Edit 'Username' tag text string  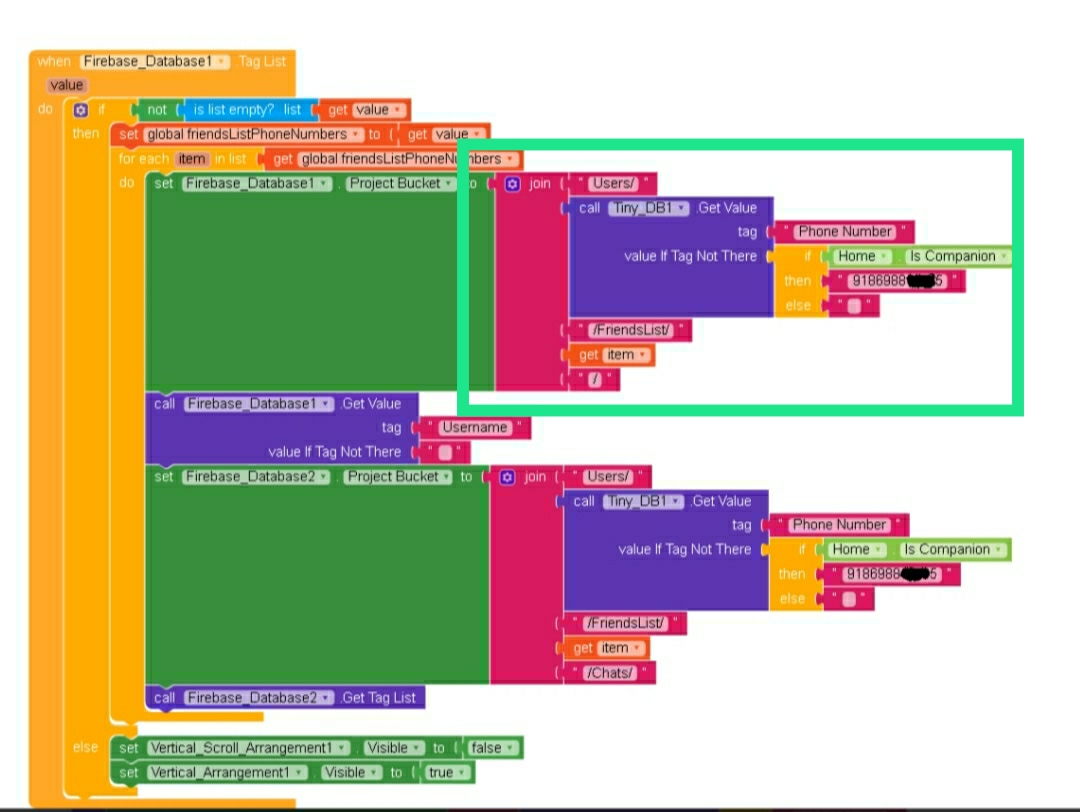pyautogui.click(x=474, y=428)
